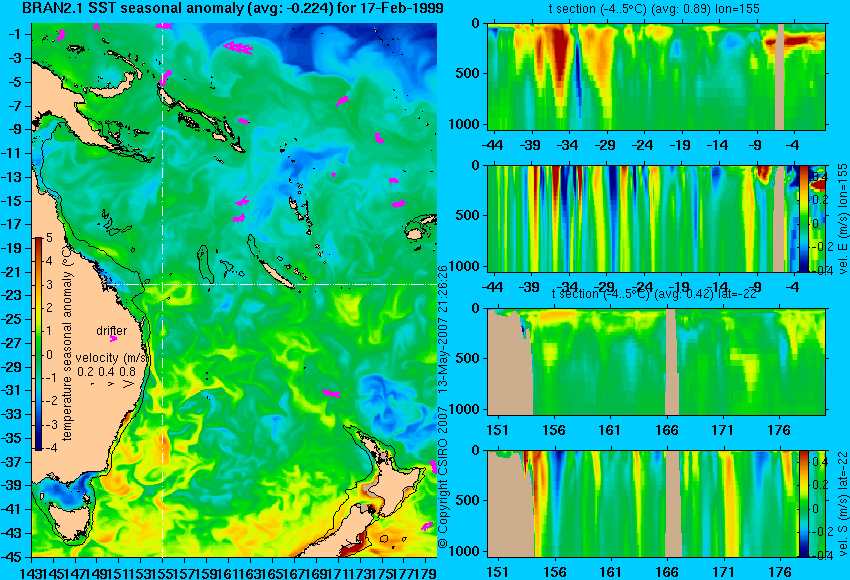The image size is (850, 580).
Task: Click New Zealand's North Island on the map
Action: 394,481
